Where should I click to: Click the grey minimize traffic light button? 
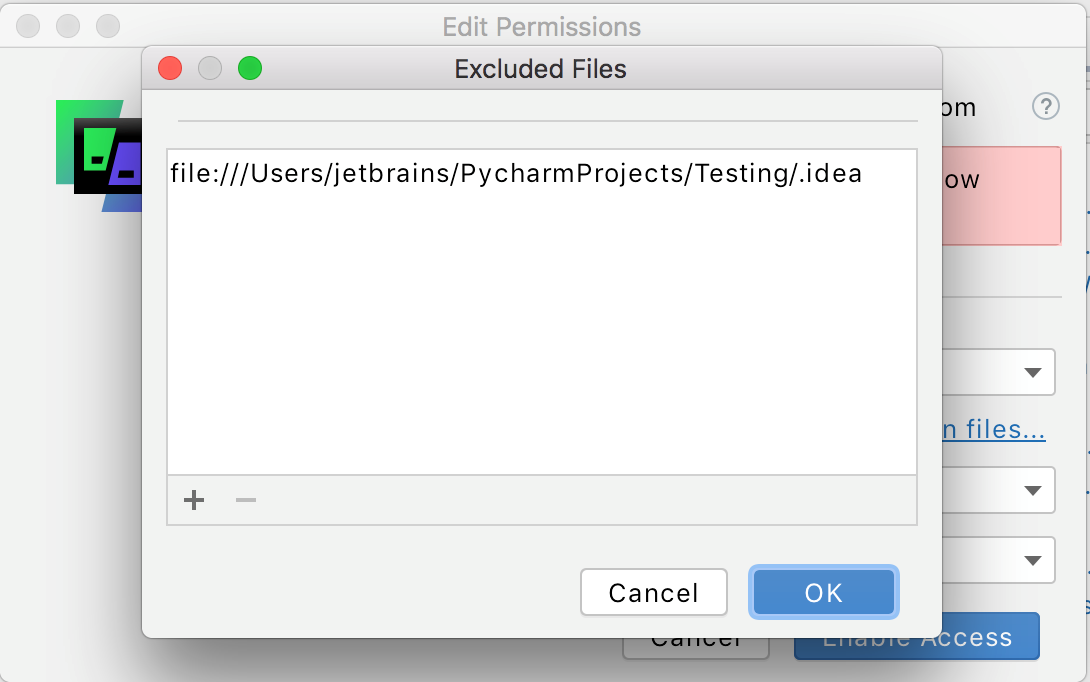tap(210, 68)
